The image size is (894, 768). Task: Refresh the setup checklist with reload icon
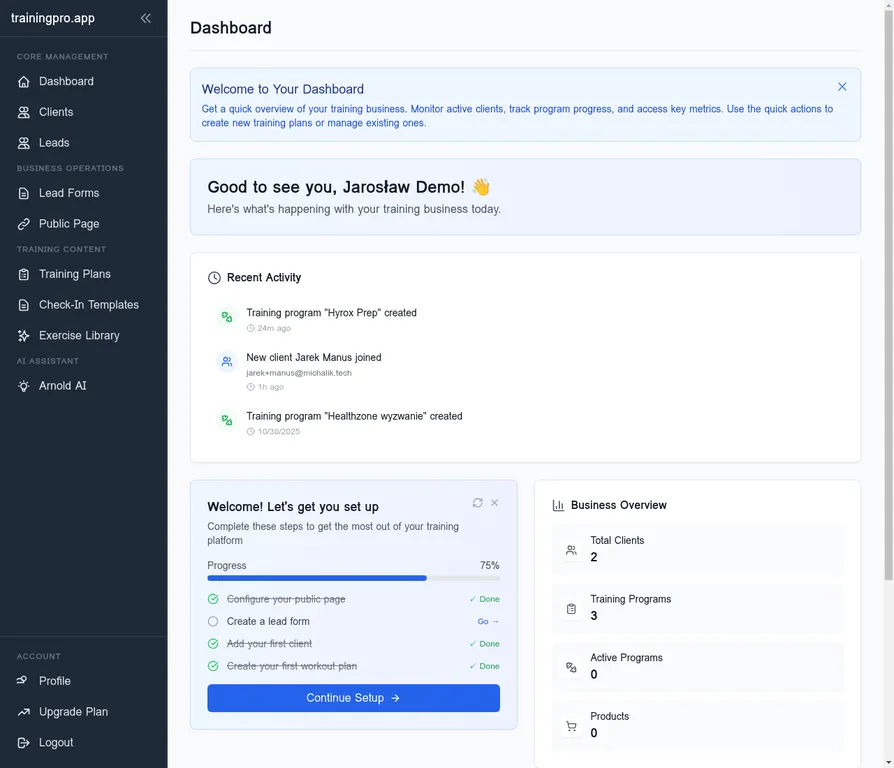pyautogui.click(x=477, y=503)
